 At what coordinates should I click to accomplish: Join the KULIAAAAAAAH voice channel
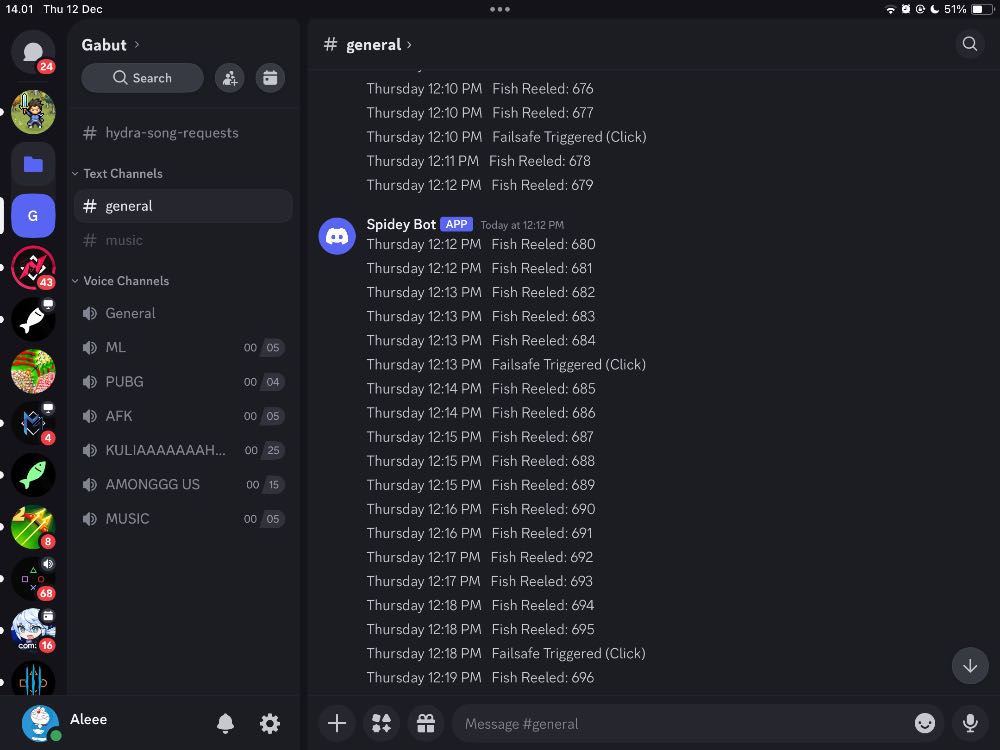click(x=183, y=450)
